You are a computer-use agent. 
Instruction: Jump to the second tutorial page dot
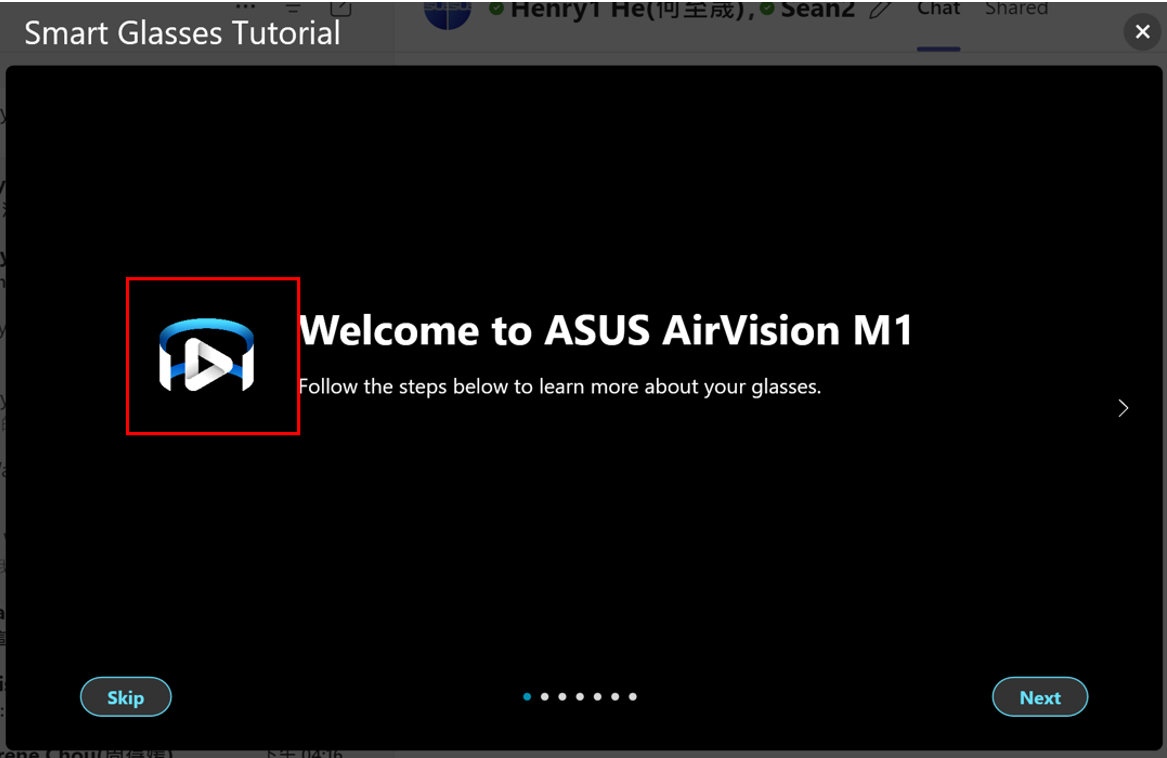point(545,697)
